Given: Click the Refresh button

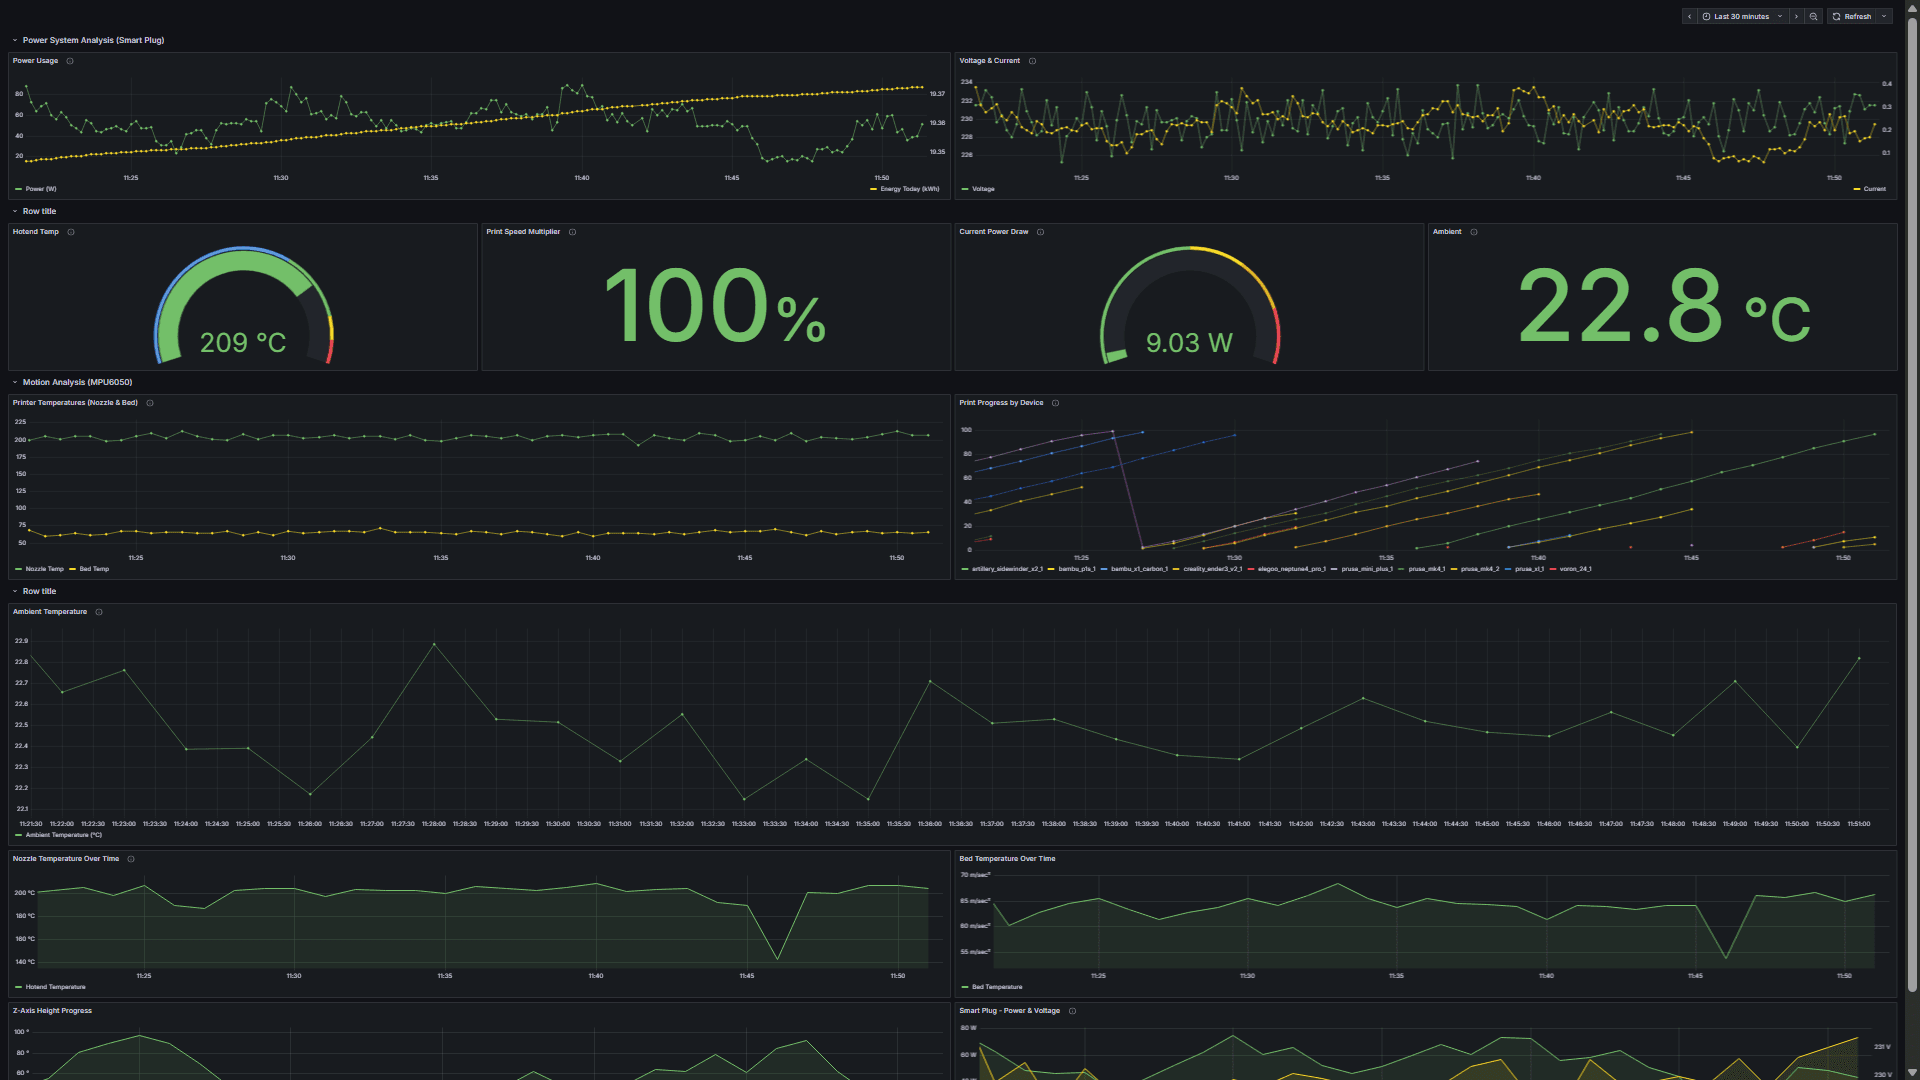Looking at the screenshot, I should pos(1853,16).
